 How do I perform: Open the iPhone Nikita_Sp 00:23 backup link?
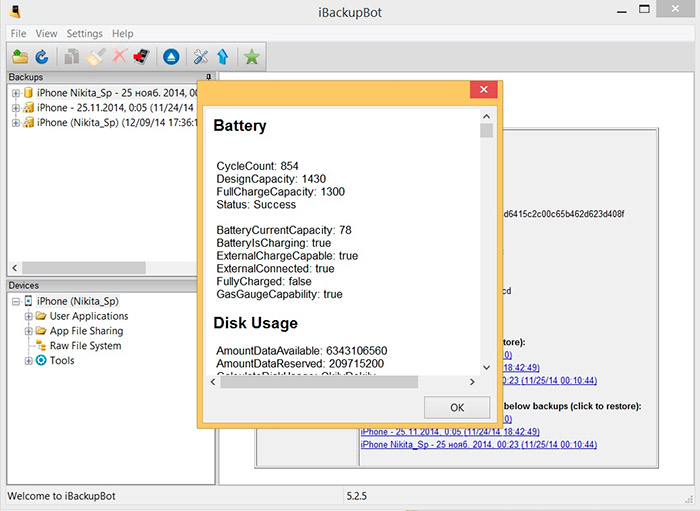coord(478,444)
